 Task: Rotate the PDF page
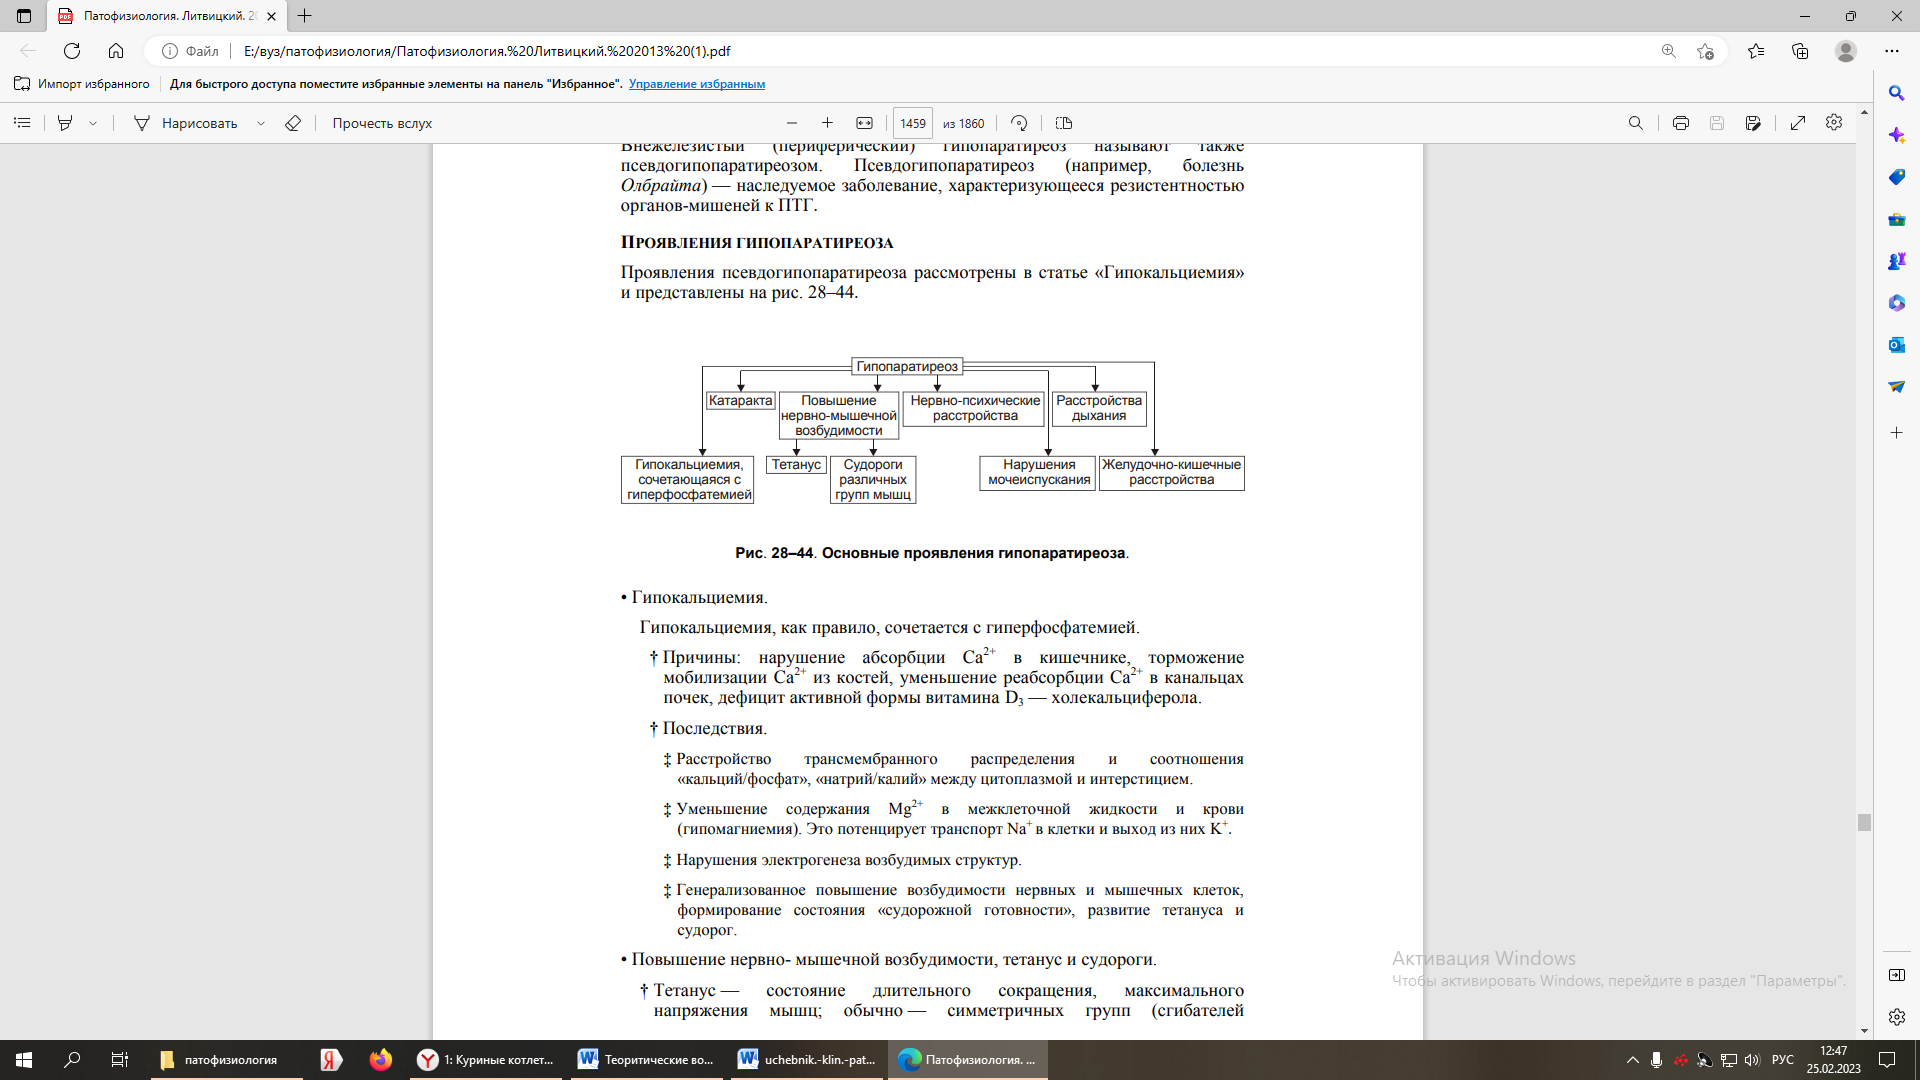[1019, 123]
